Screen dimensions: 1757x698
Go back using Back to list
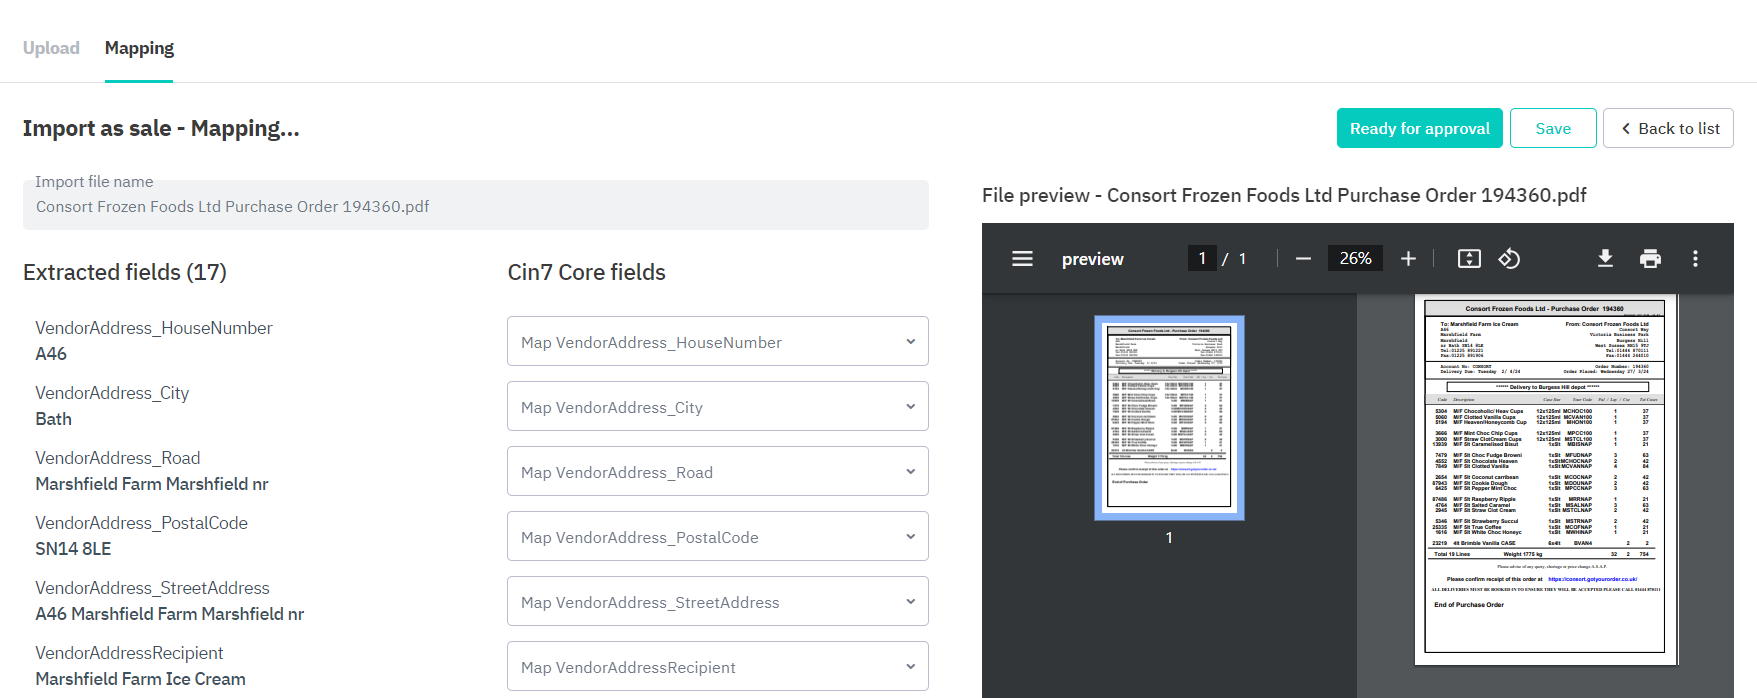click(x=1668, y=128)
